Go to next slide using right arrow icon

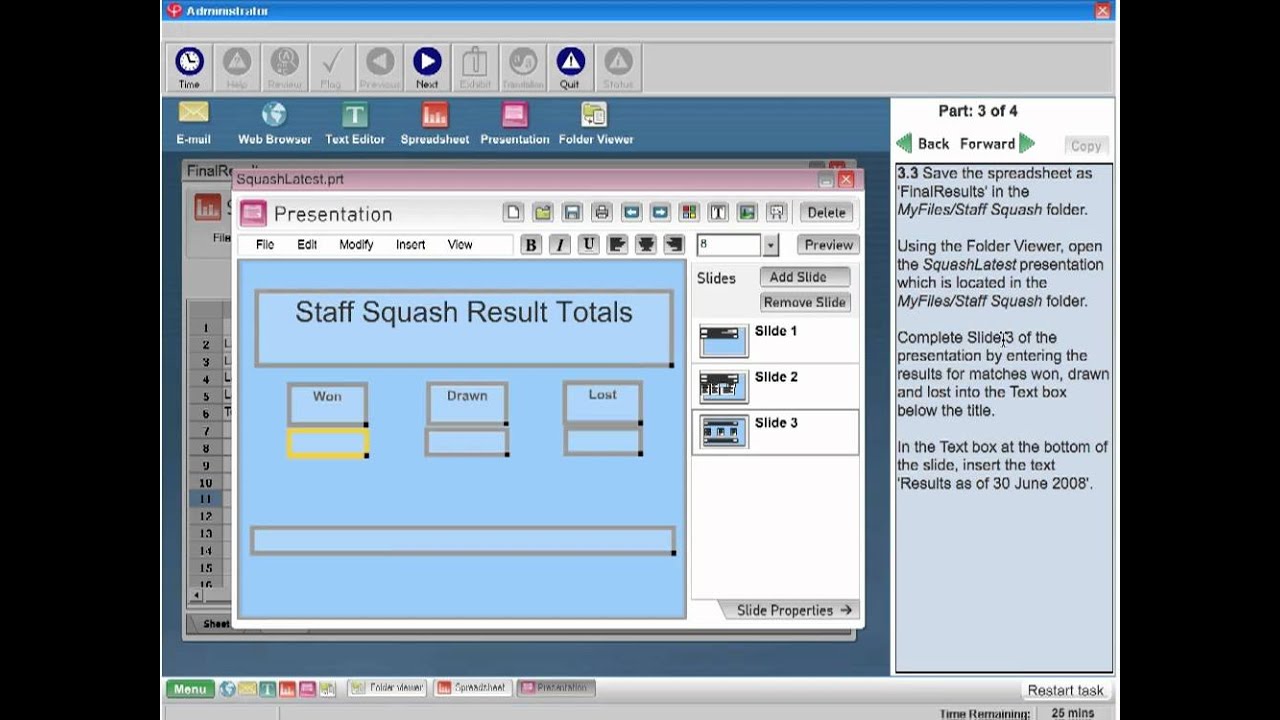coord(660,212)
